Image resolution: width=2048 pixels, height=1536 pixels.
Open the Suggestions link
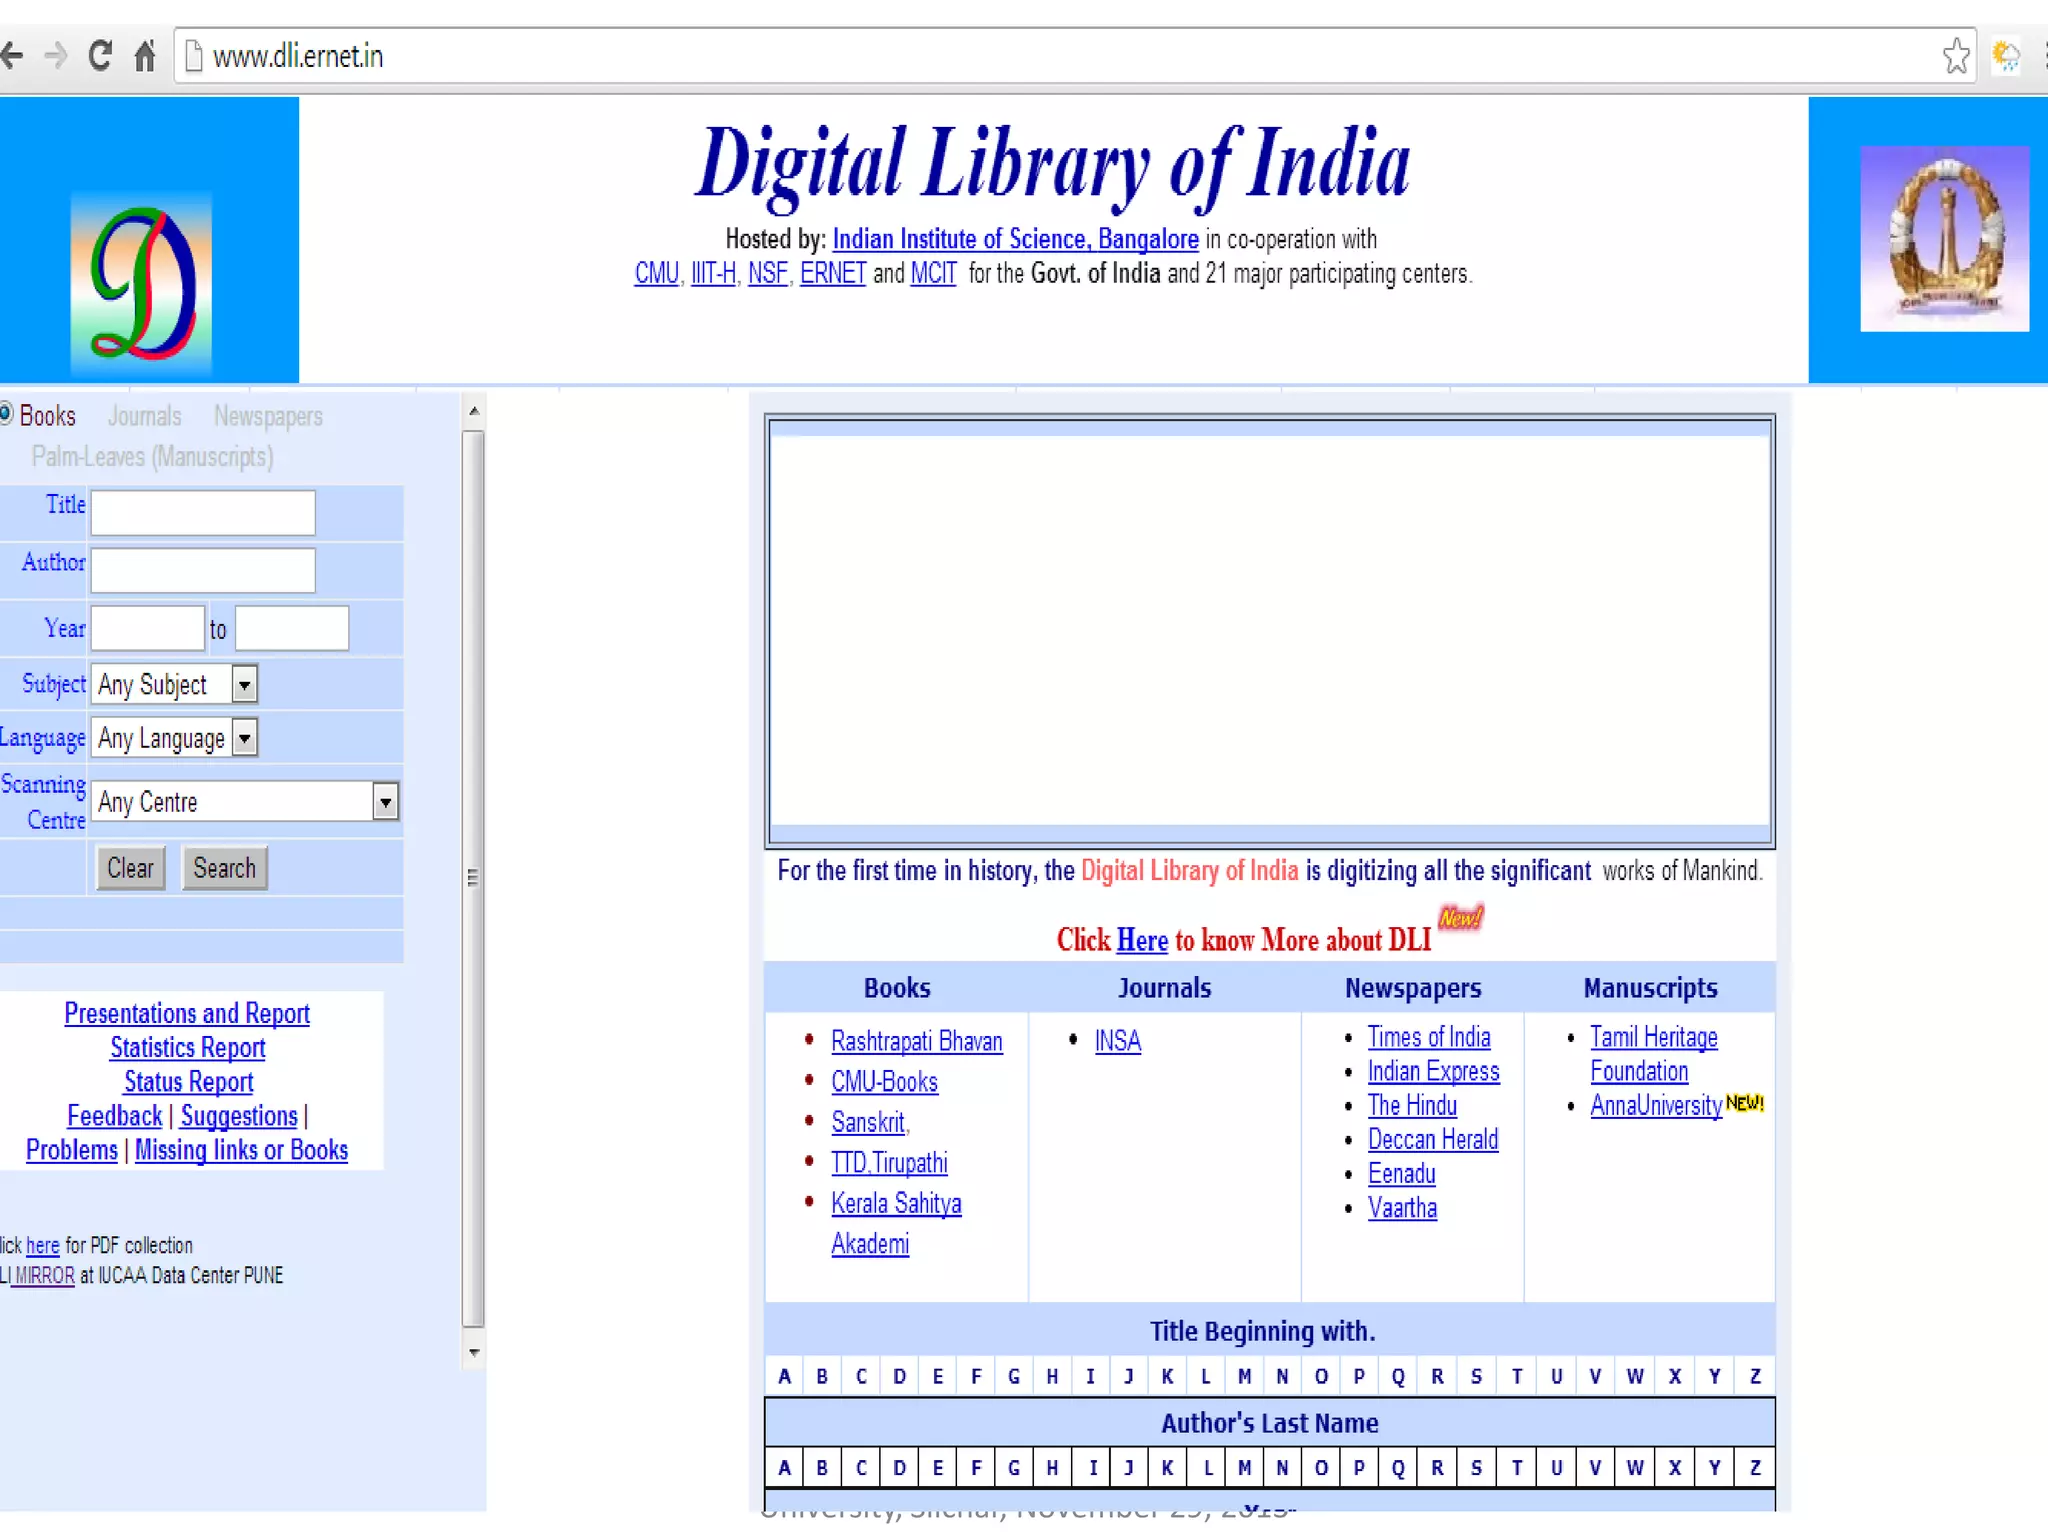[239, 1116]
